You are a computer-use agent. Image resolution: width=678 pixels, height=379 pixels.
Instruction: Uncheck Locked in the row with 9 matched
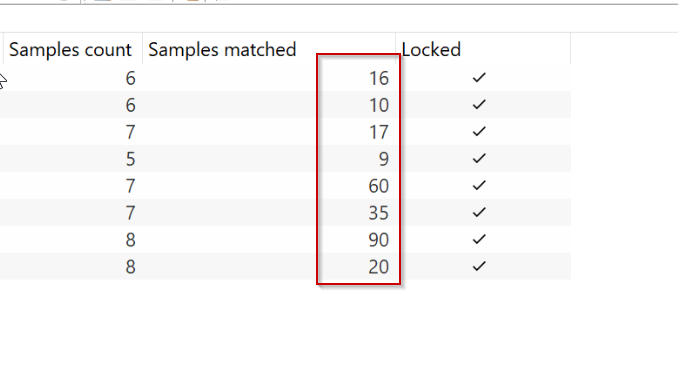(x=479, y=159)
